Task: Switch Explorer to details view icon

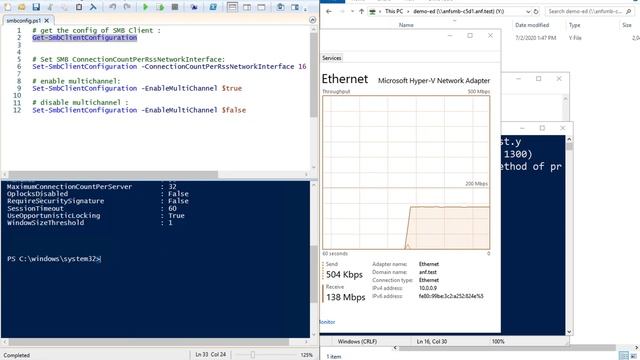Action: [x=623, y=356]
